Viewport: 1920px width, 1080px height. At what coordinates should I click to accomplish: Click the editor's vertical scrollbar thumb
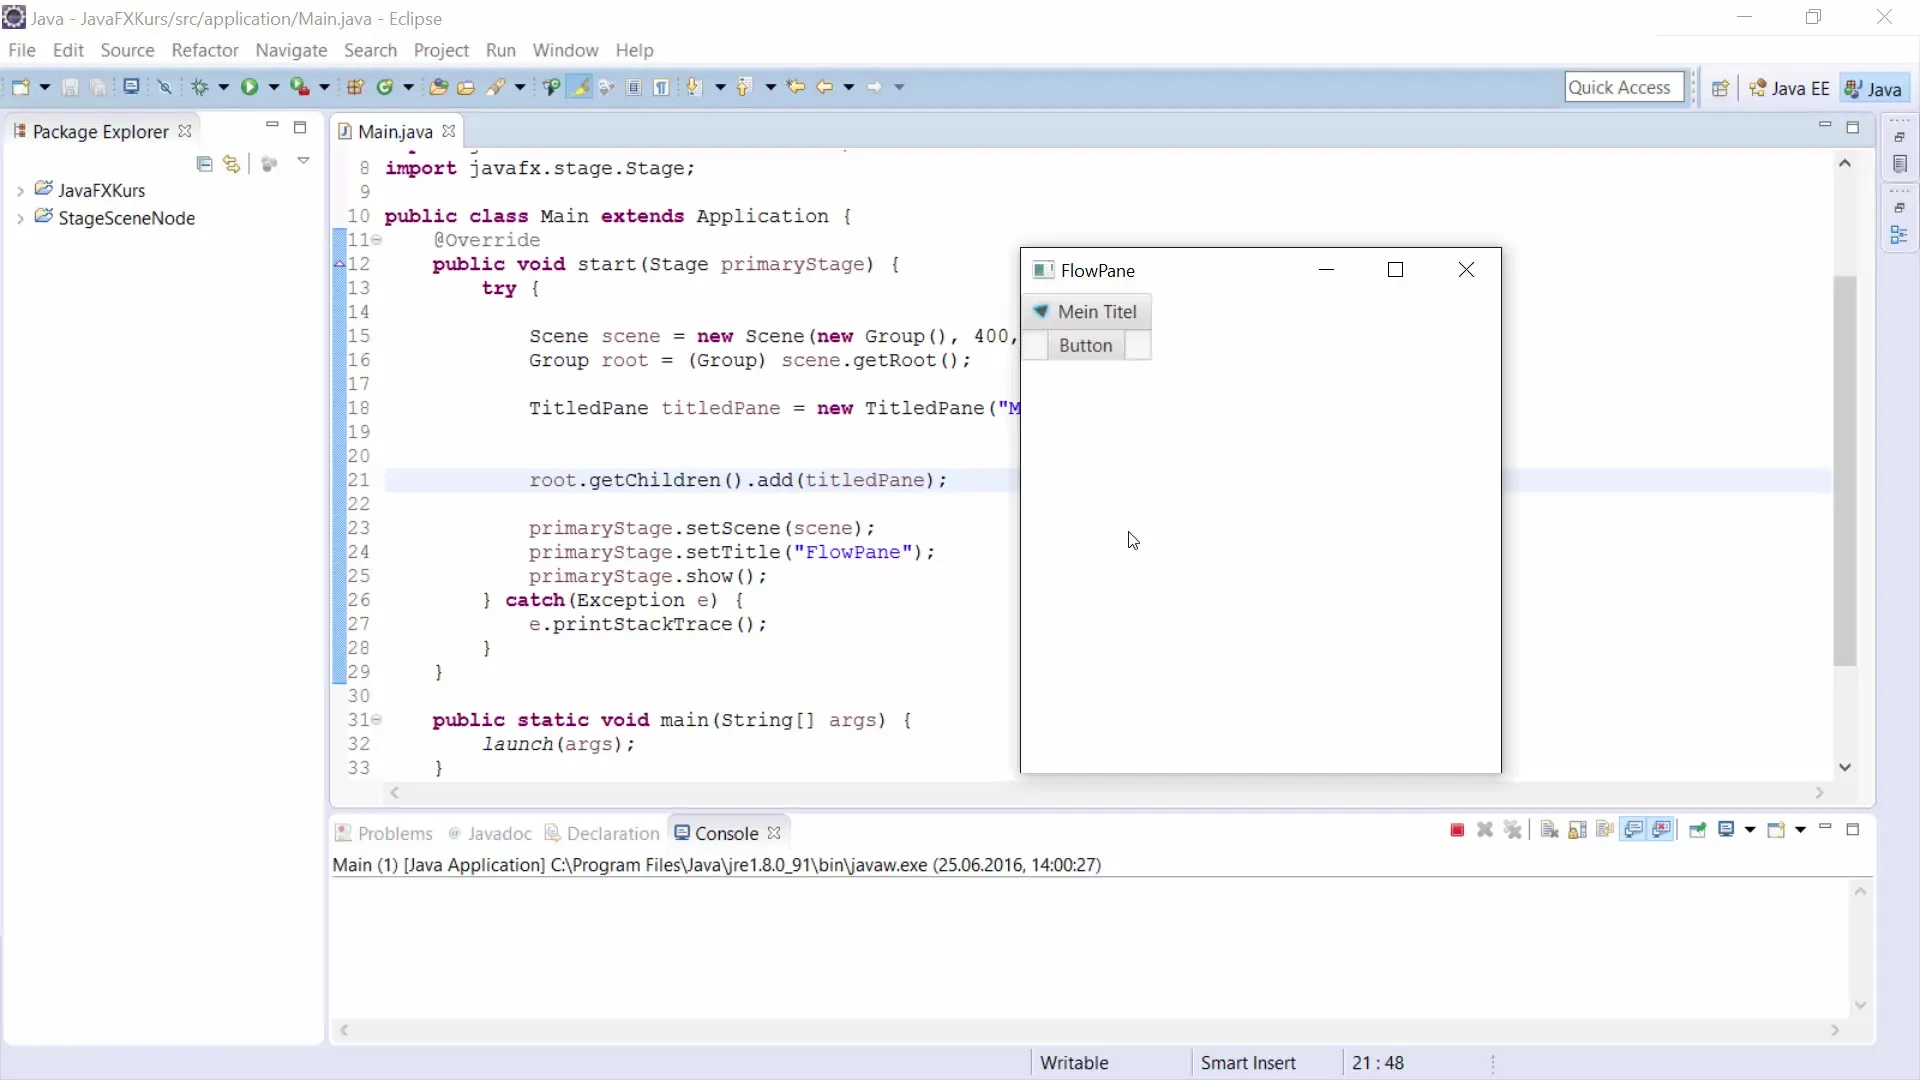1845,470
